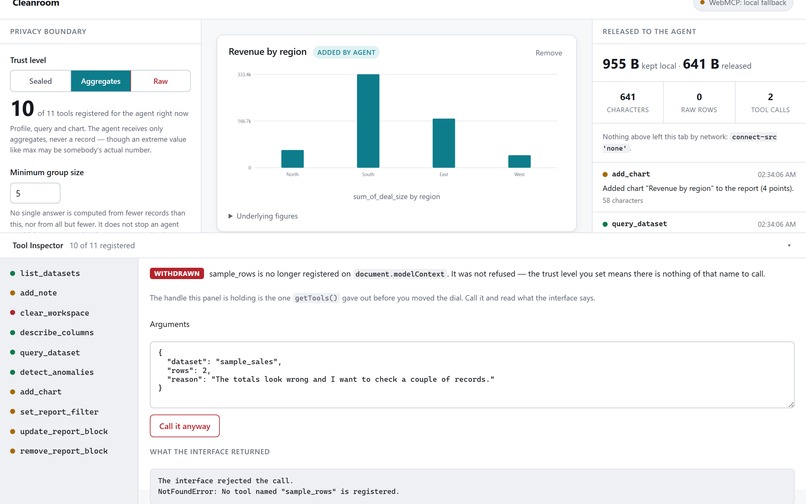Screen dimensions: 806x504
Task: Click inside the Arguments JSON textarea
Action: (x=472, y=374)
